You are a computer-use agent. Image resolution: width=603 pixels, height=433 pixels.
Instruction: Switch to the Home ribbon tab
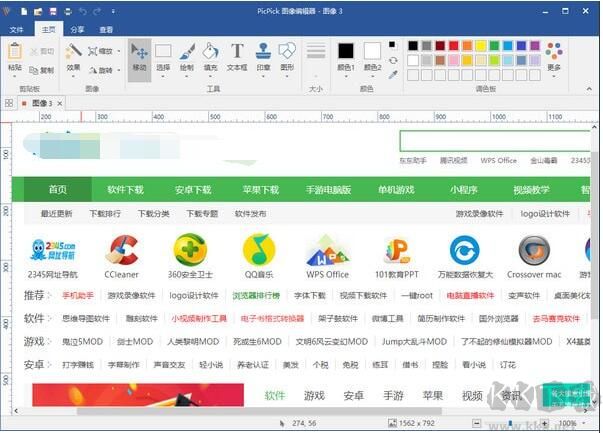(x=48, y=29)
